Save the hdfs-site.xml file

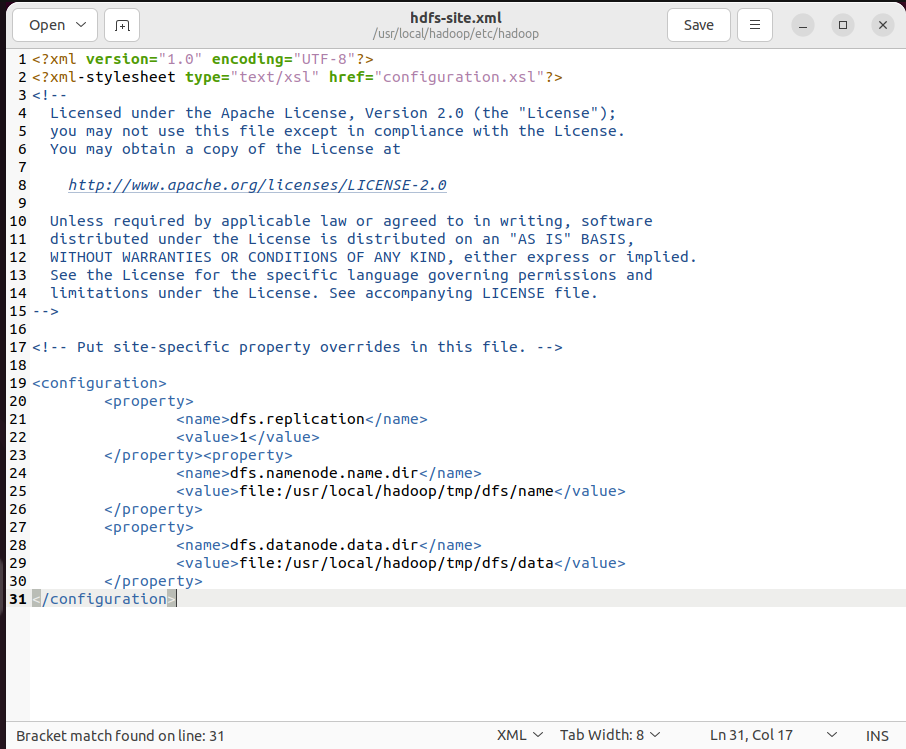pyautogui.click(x=699, y=25)
